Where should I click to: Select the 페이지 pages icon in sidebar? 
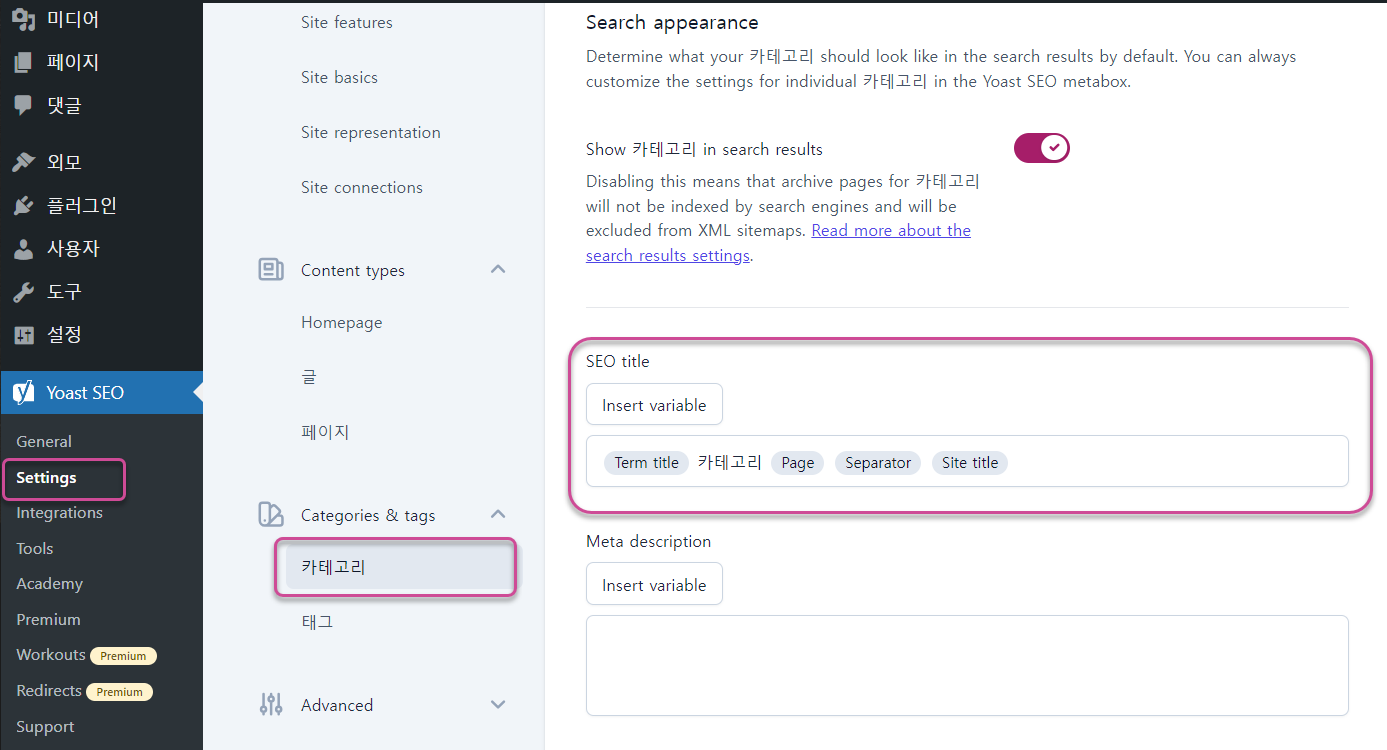pos(24,61)
